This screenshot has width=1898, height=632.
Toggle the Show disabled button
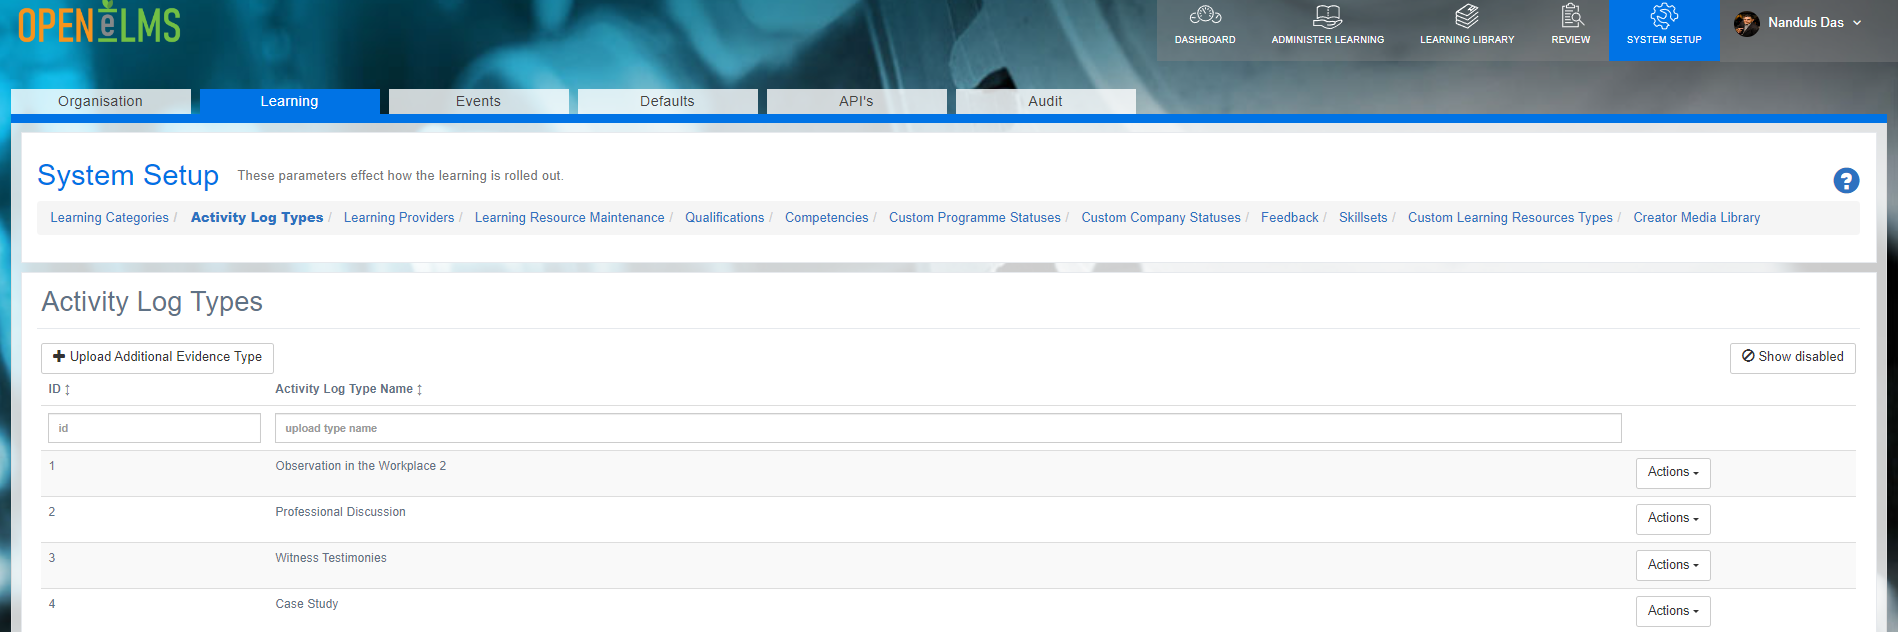(x=1793, y=358)
